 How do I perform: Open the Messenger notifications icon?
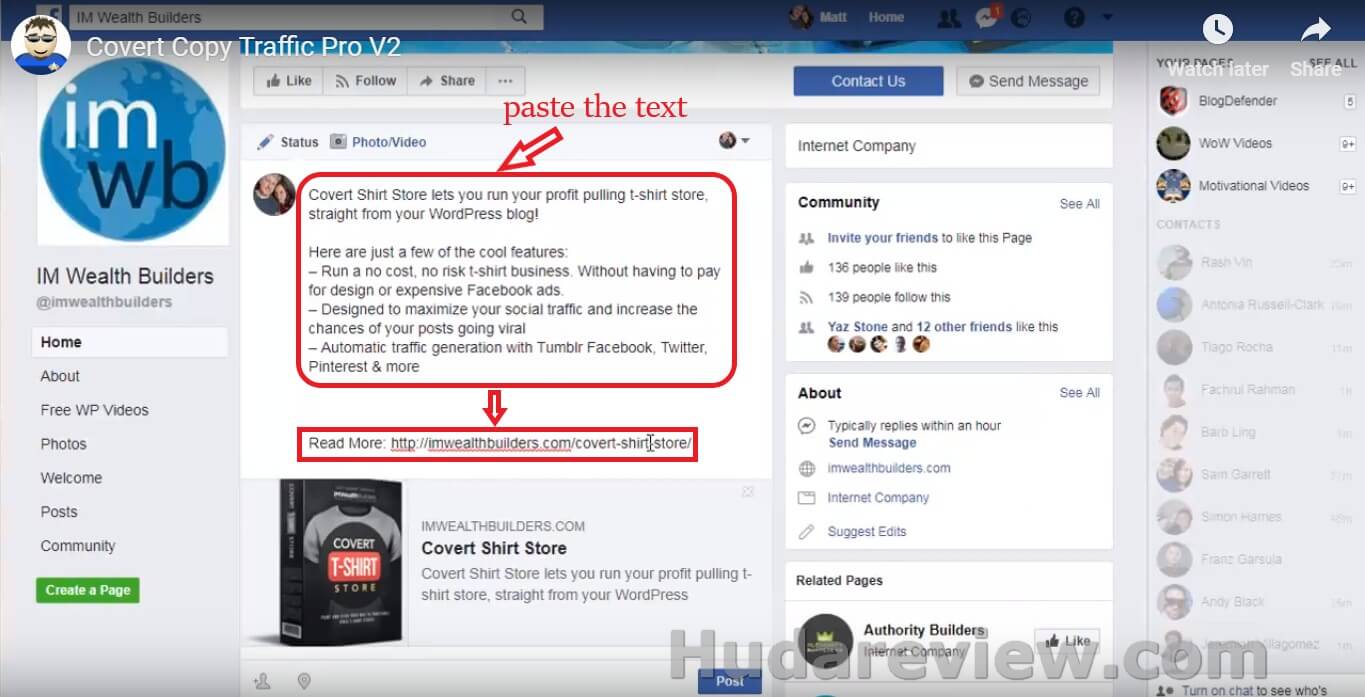[986, 17]
